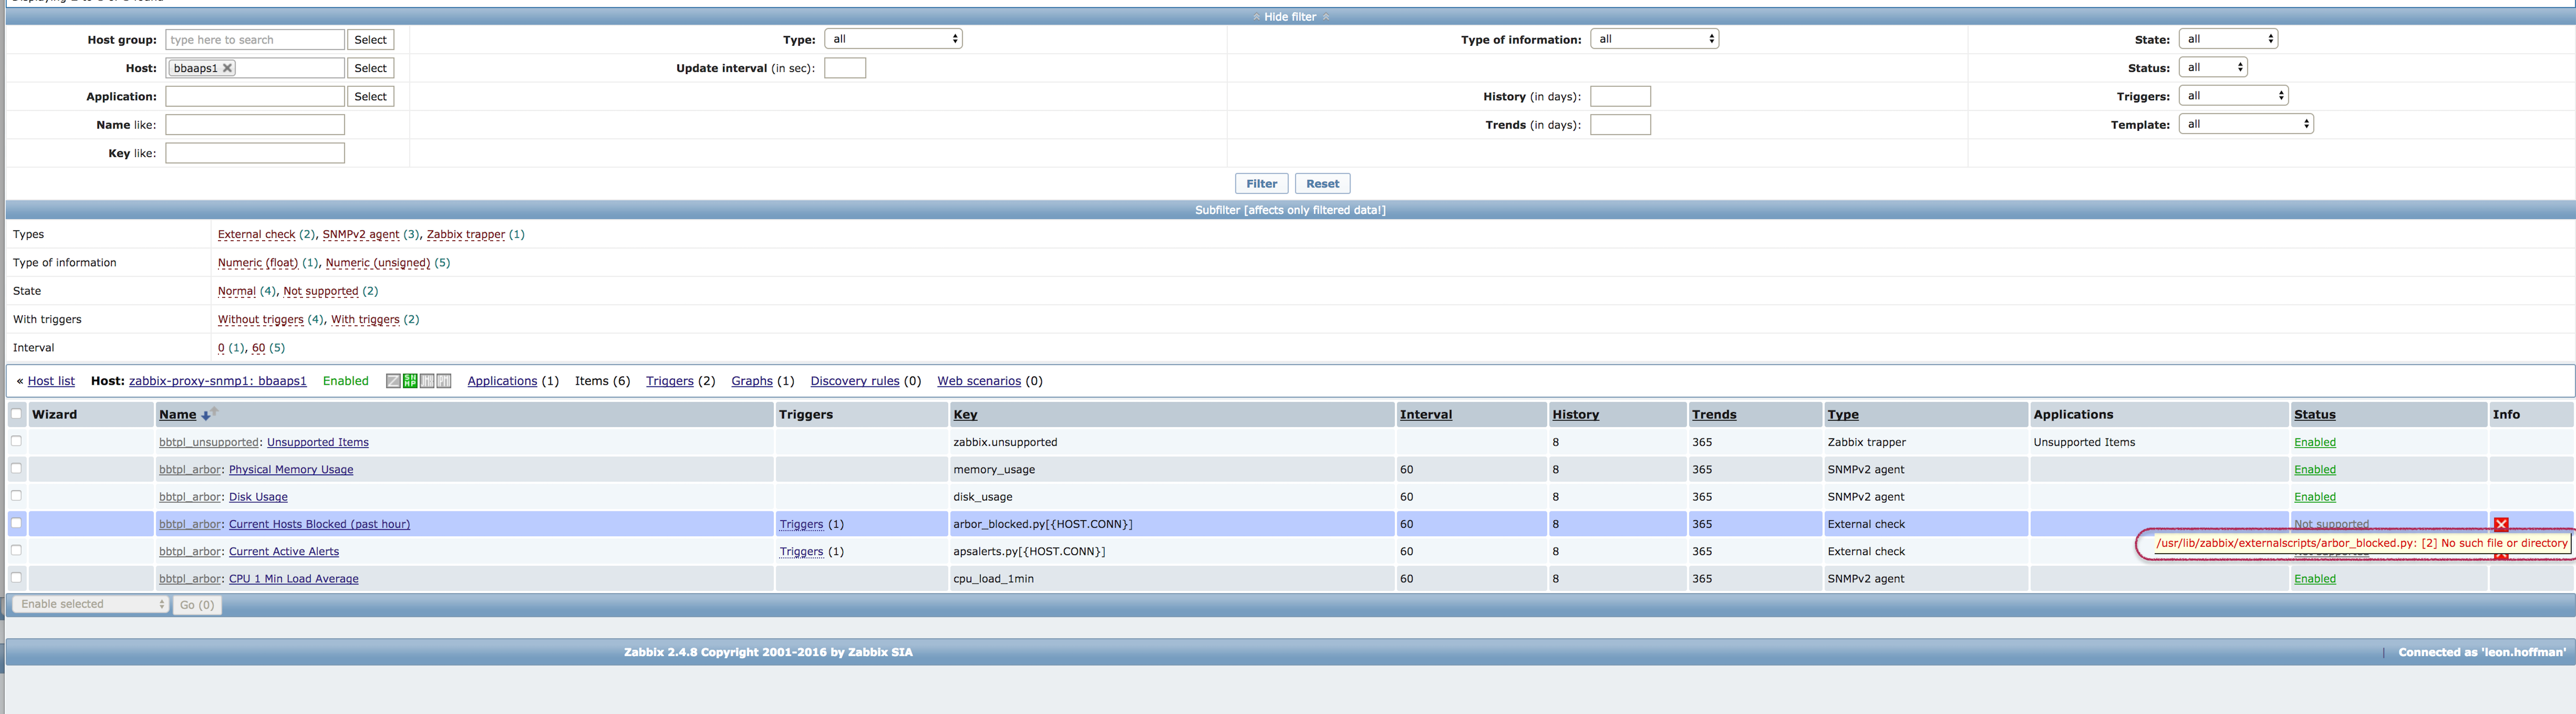Check the Disk Usage row checkbox
The image size is (2576, 714).
[x=16, y=495]
